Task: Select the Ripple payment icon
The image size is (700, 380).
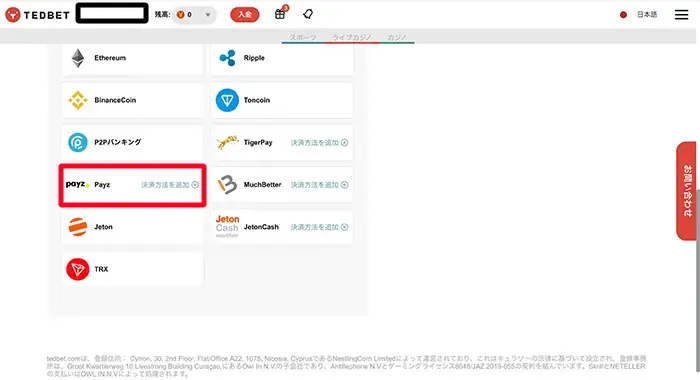Action: 227,58
